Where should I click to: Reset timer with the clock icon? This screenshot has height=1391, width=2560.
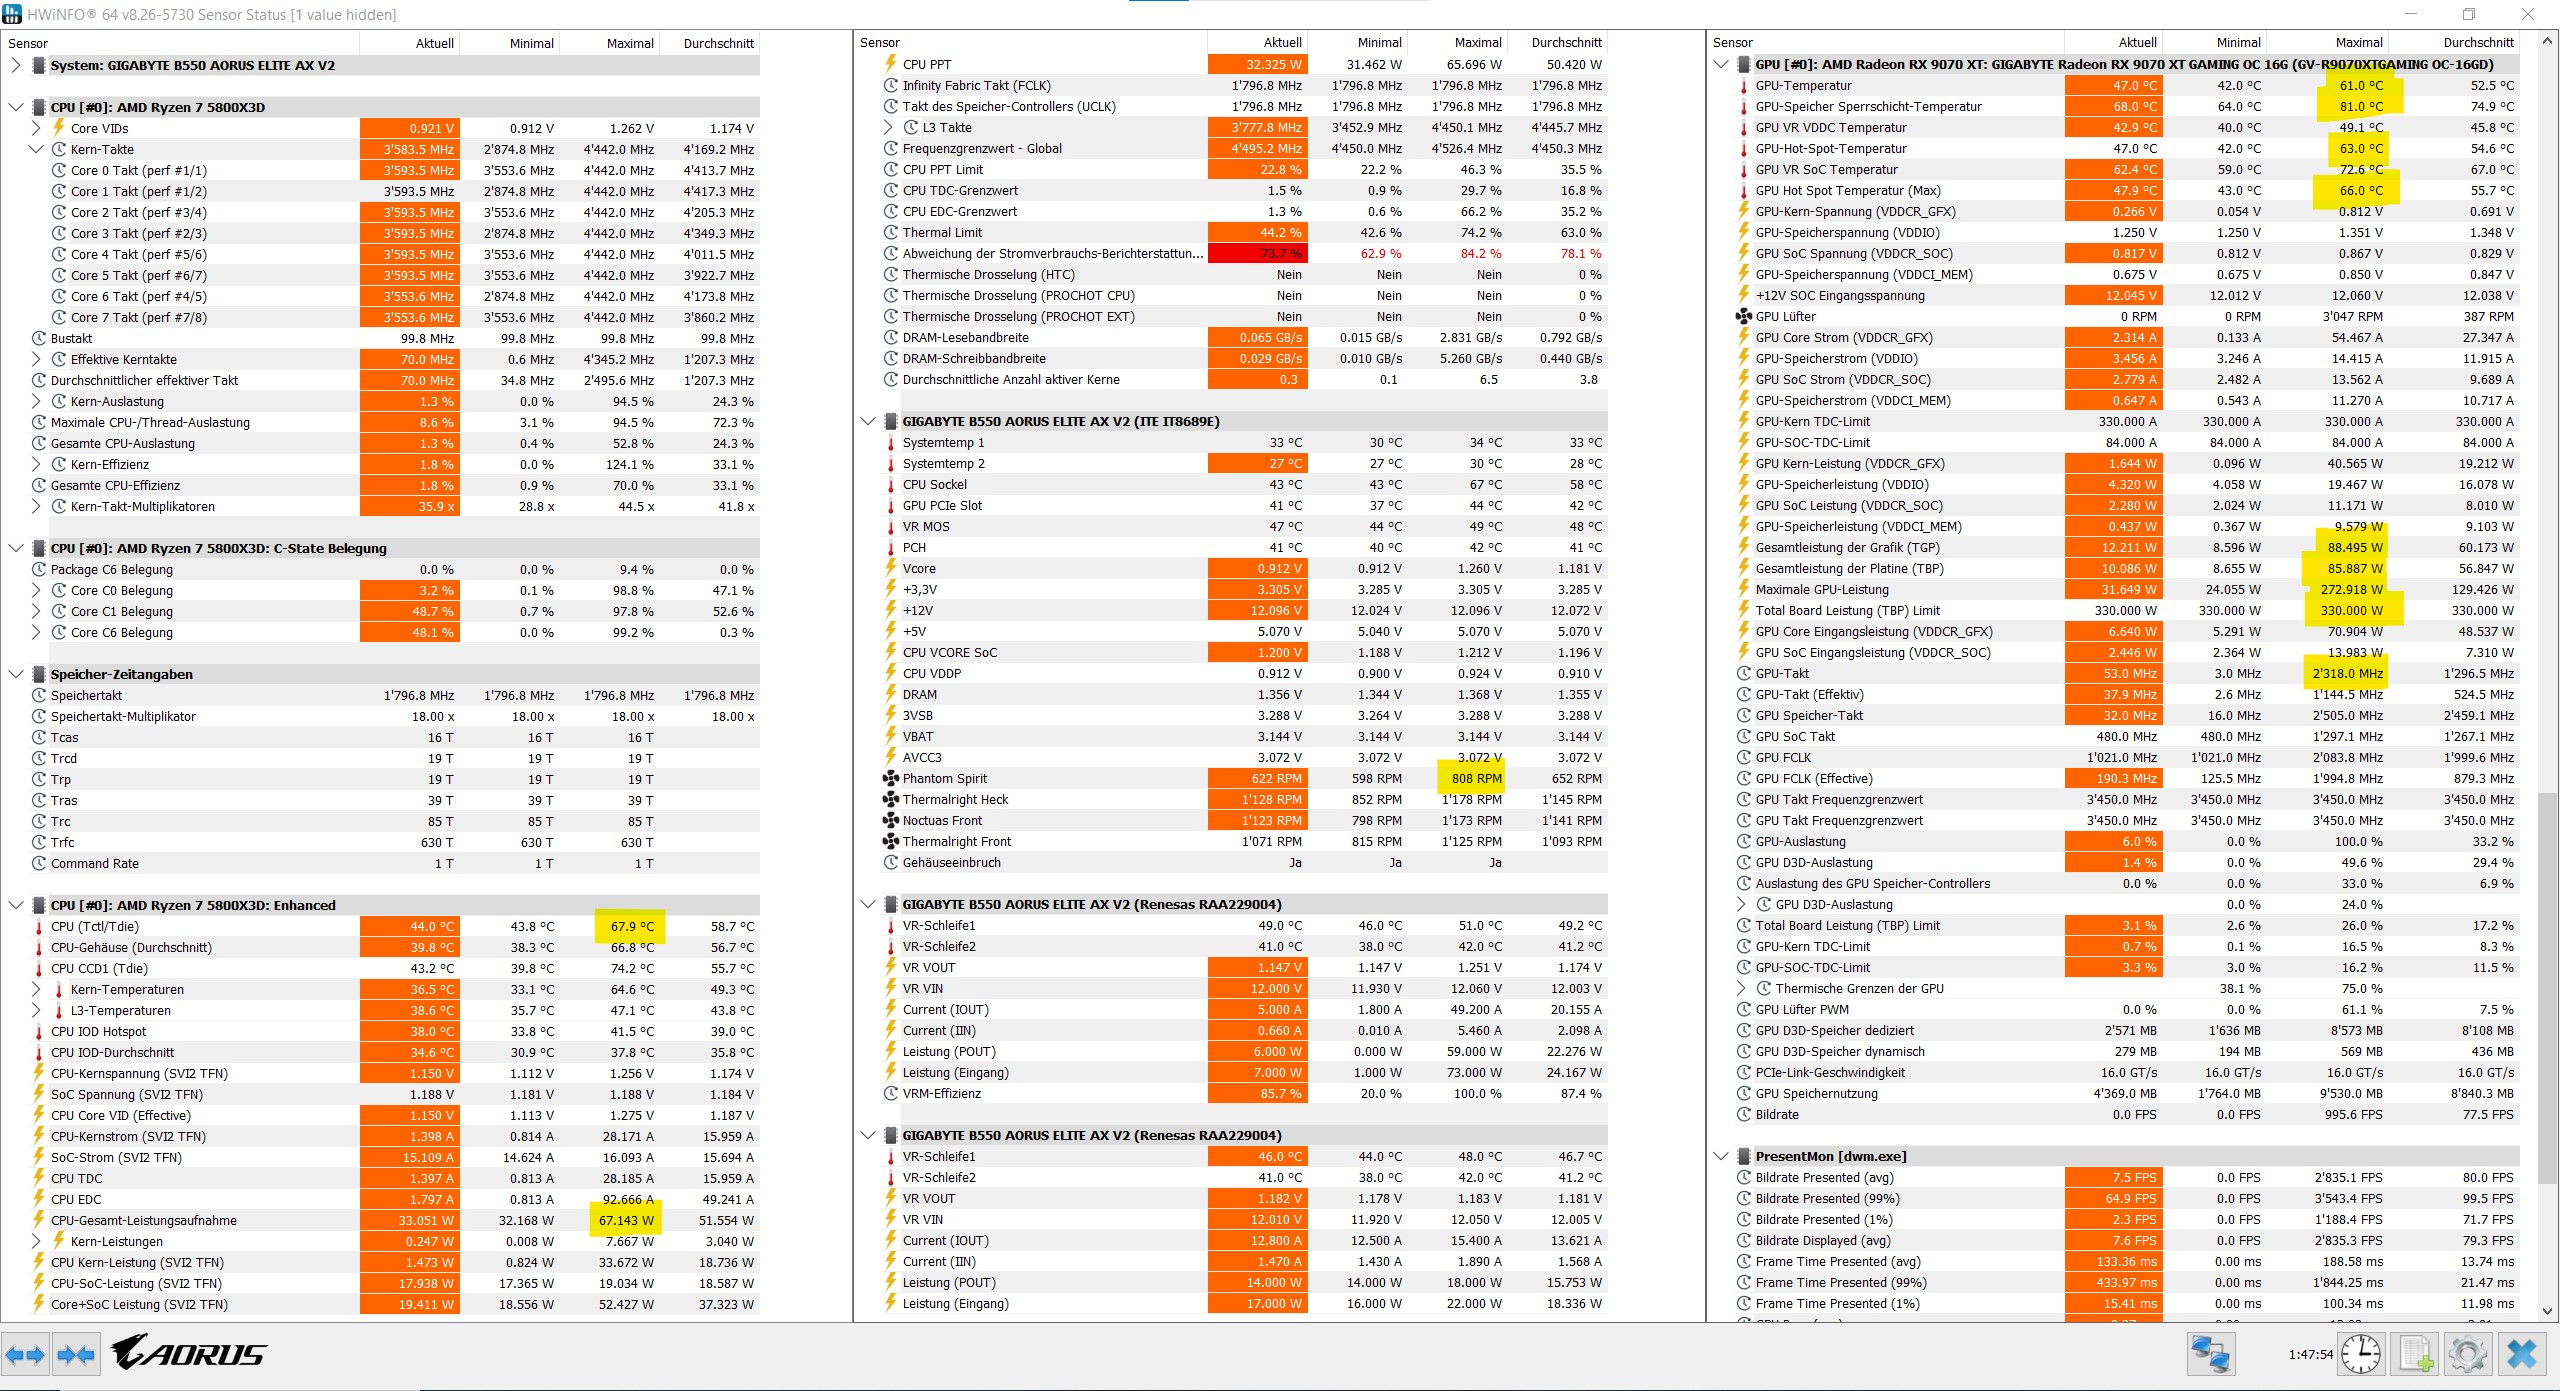(2360, 1355)
